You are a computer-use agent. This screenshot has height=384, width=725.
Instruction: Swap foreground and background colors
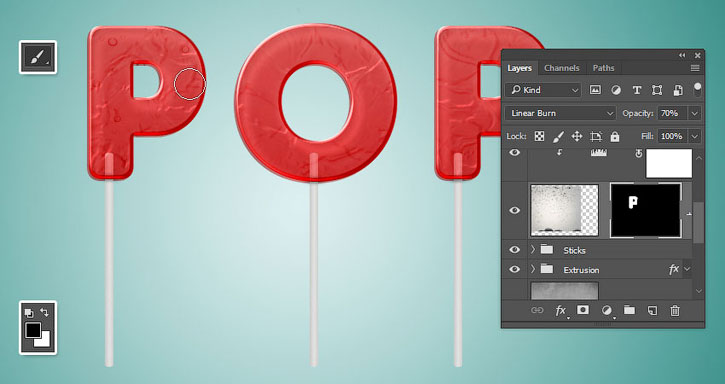45,313
